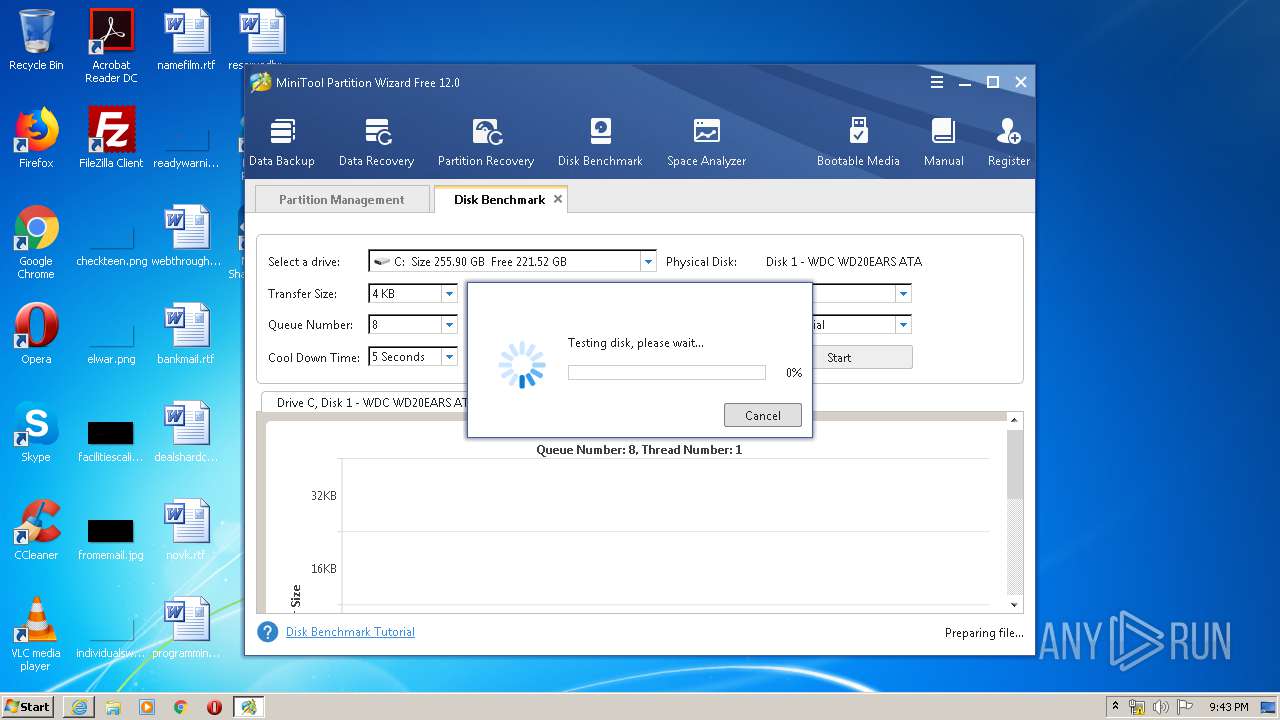Screen dimensions: 1280x720
Task: Open Opera desktop shortcut
Action: click(x=36, y=334)
